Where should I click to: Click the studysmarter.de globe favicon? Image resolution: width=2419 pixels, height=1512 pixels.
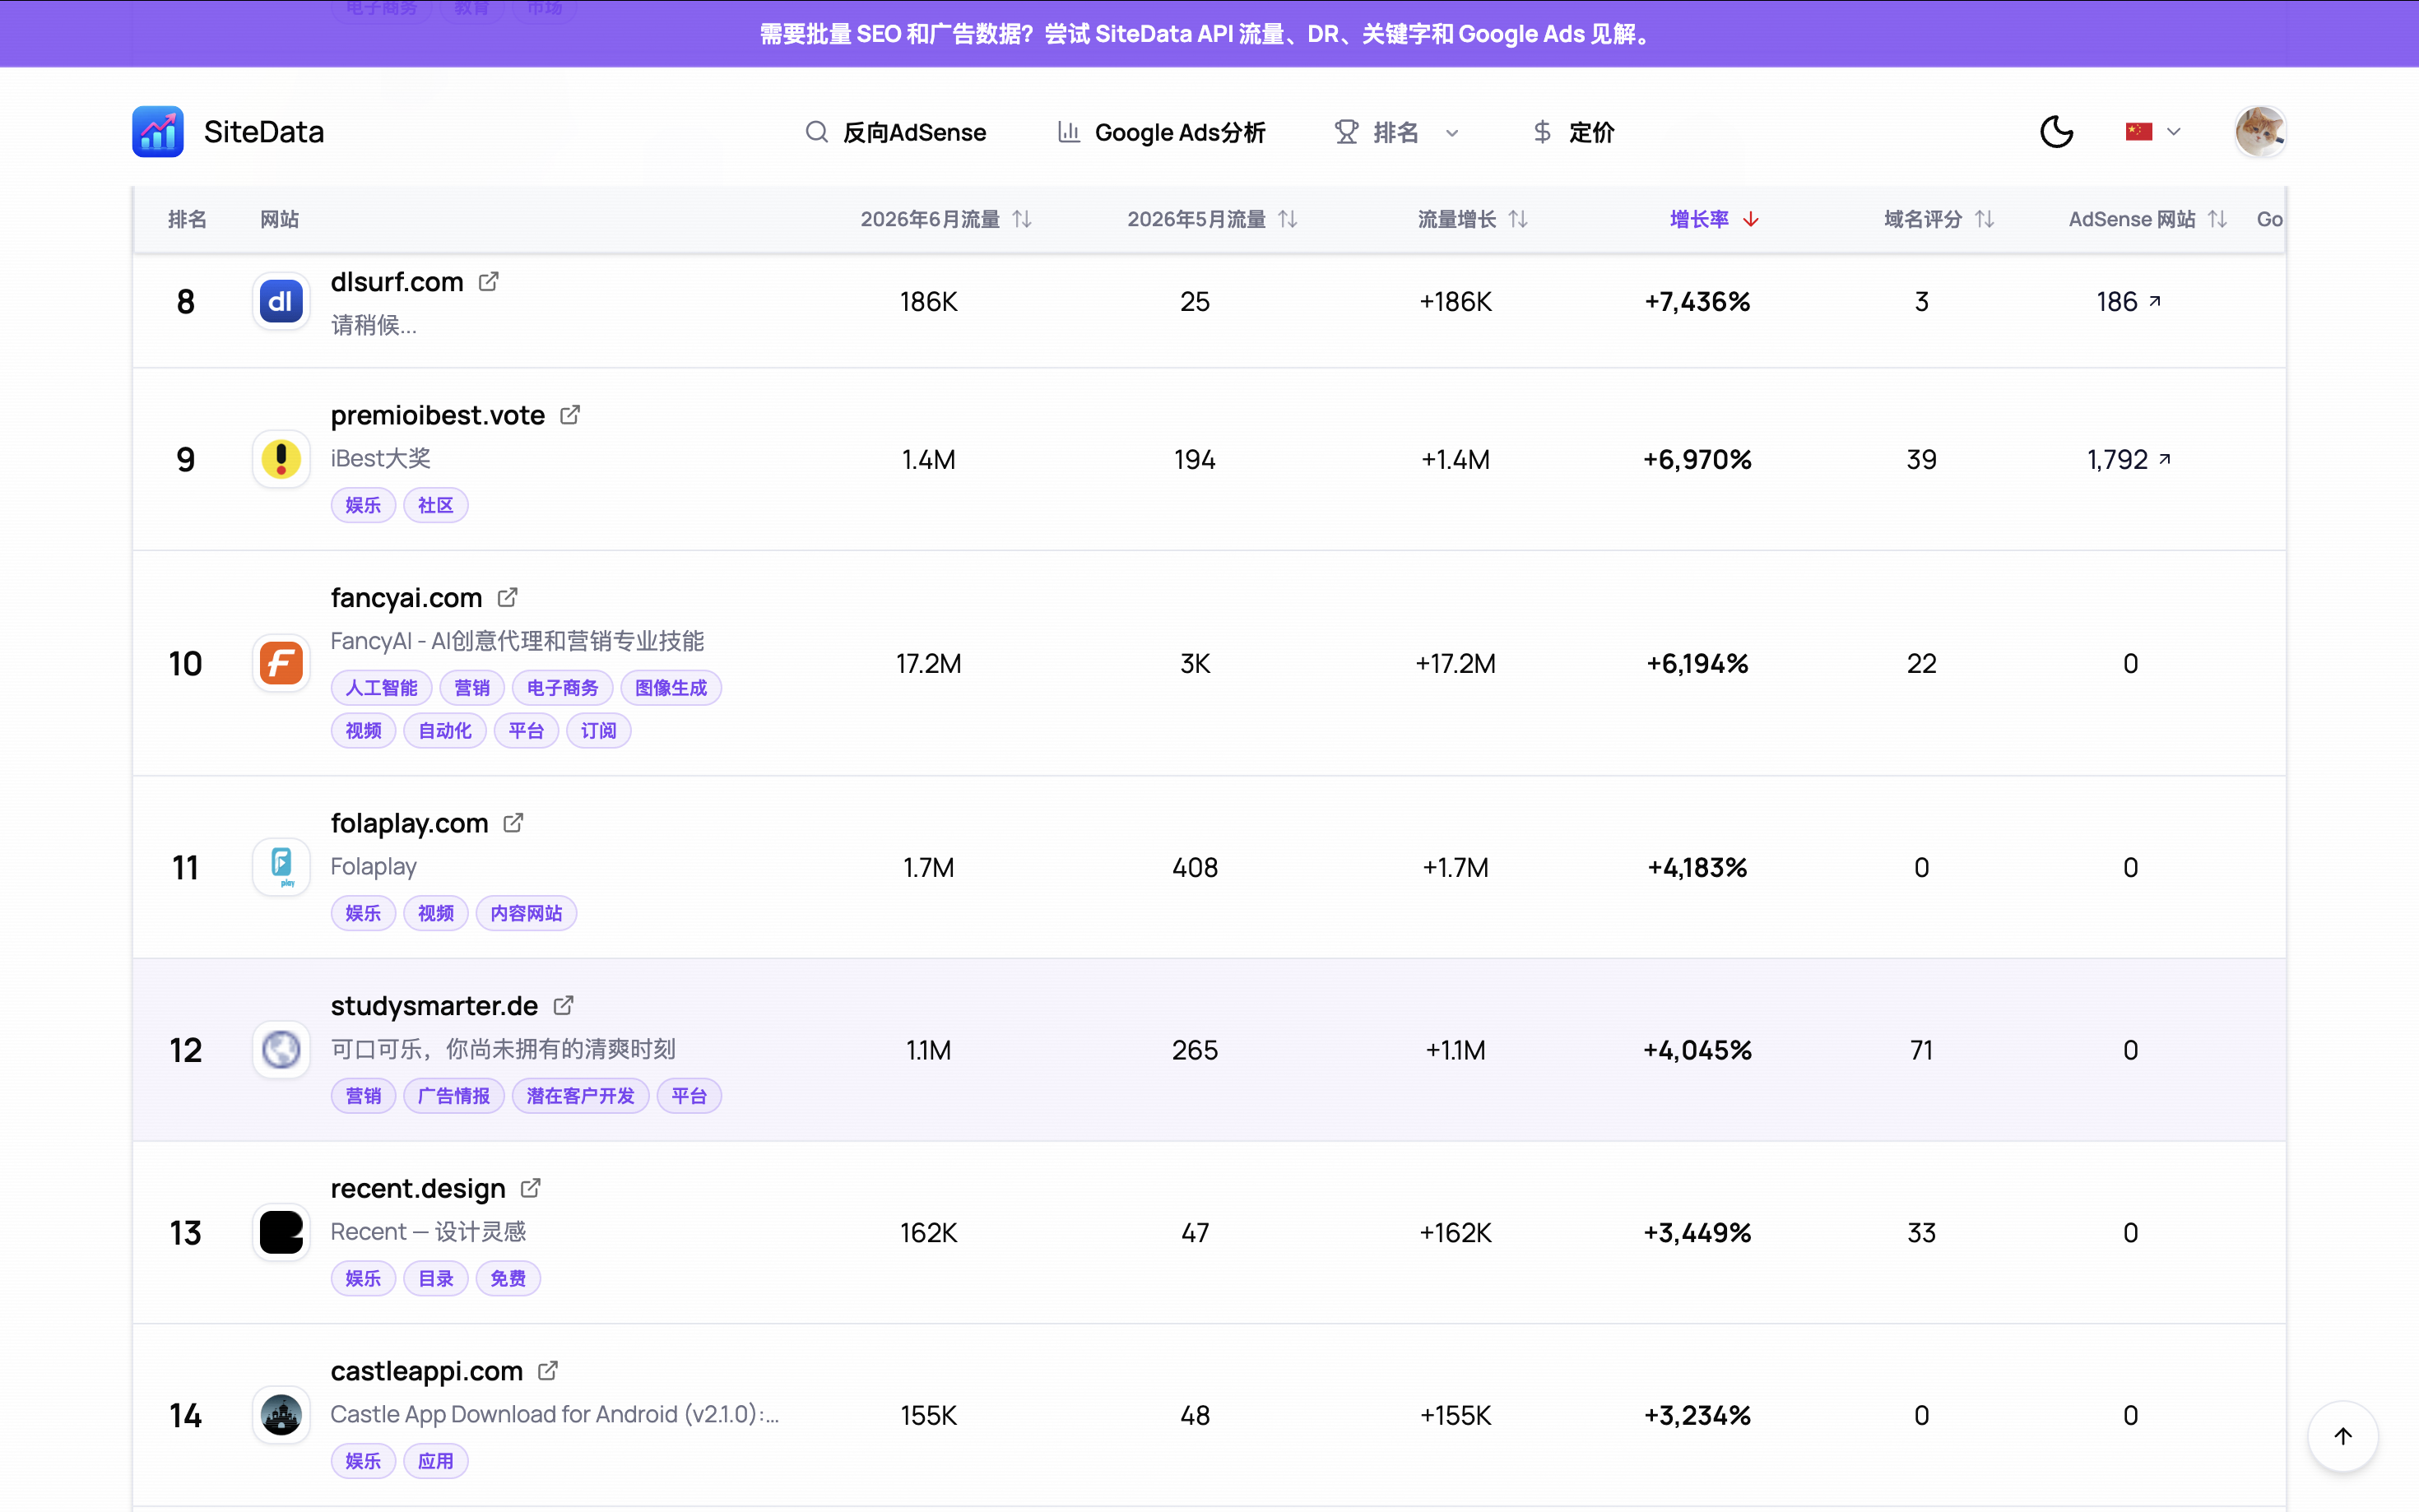pyautogui.click(x=281, y=1050)
